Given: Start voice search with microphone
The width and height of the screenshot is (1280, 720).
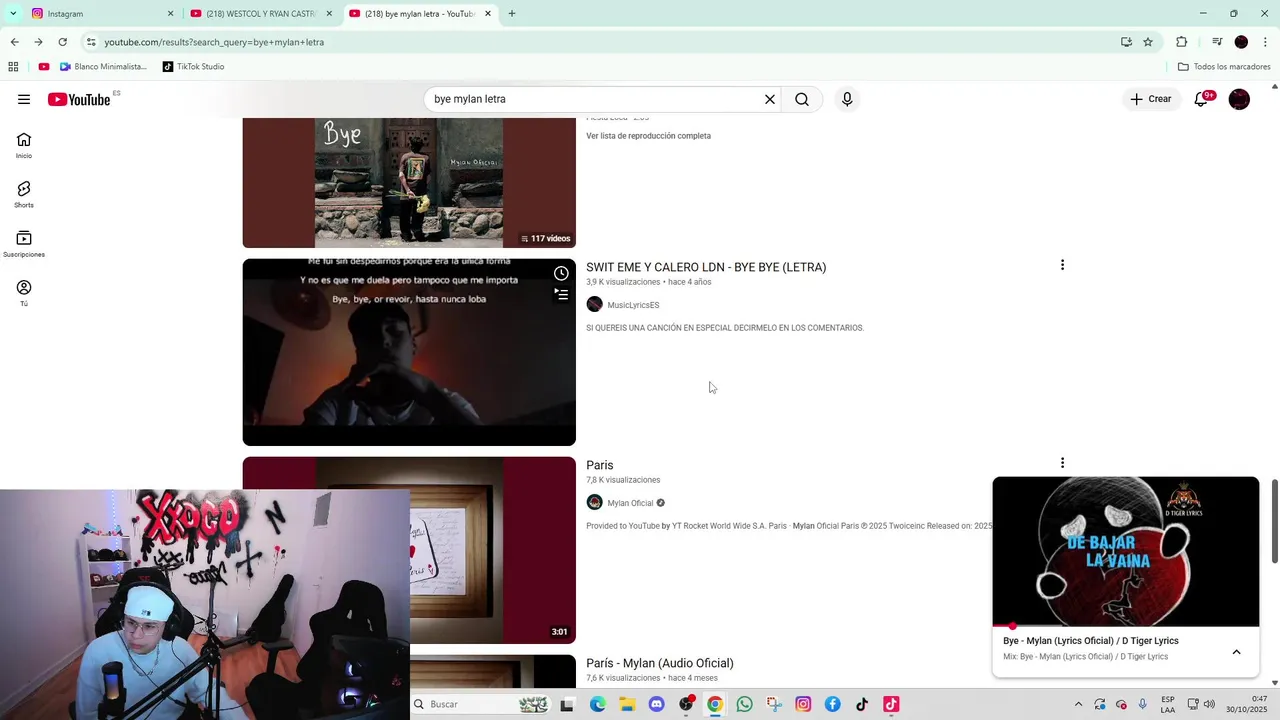Looking at the screenshot, I should [x=847, y=99].
